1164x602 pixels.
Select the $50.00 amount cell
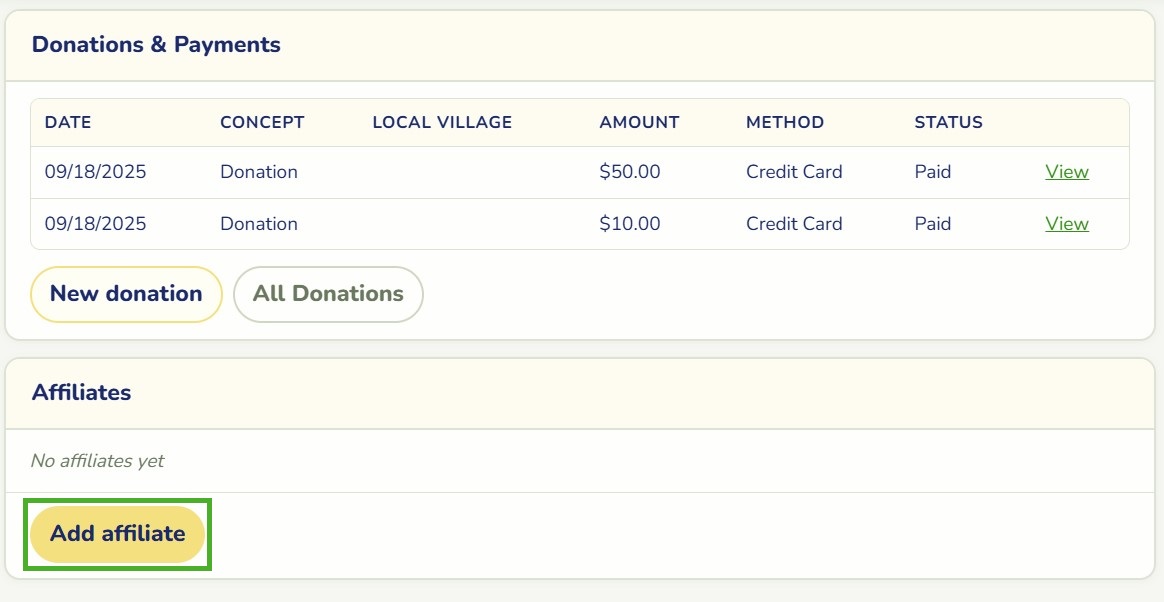click(x=630, y=171)
